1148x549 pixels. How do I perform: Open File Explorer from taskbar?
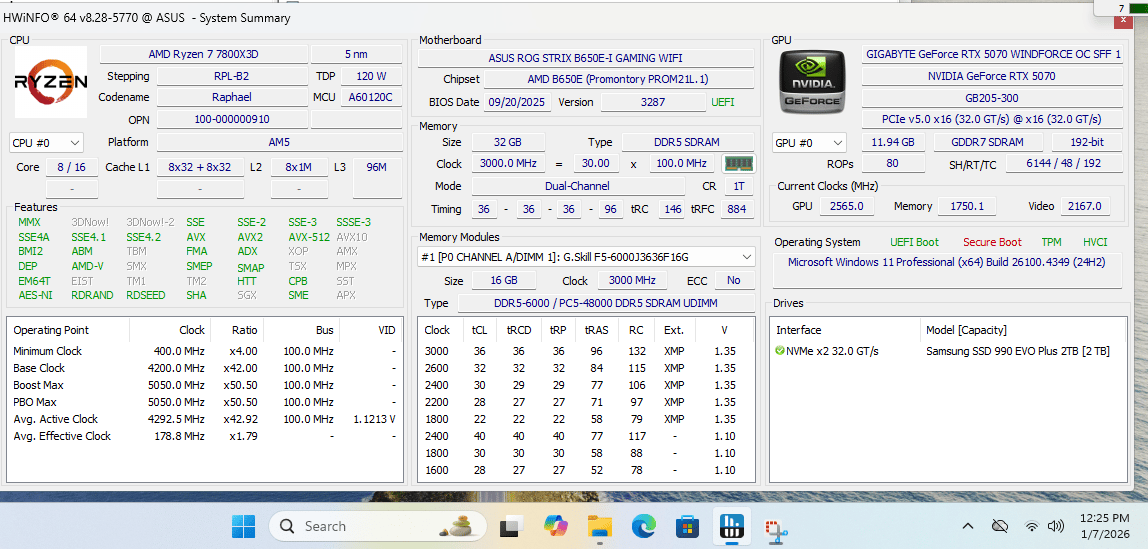[x=600, y=526]
